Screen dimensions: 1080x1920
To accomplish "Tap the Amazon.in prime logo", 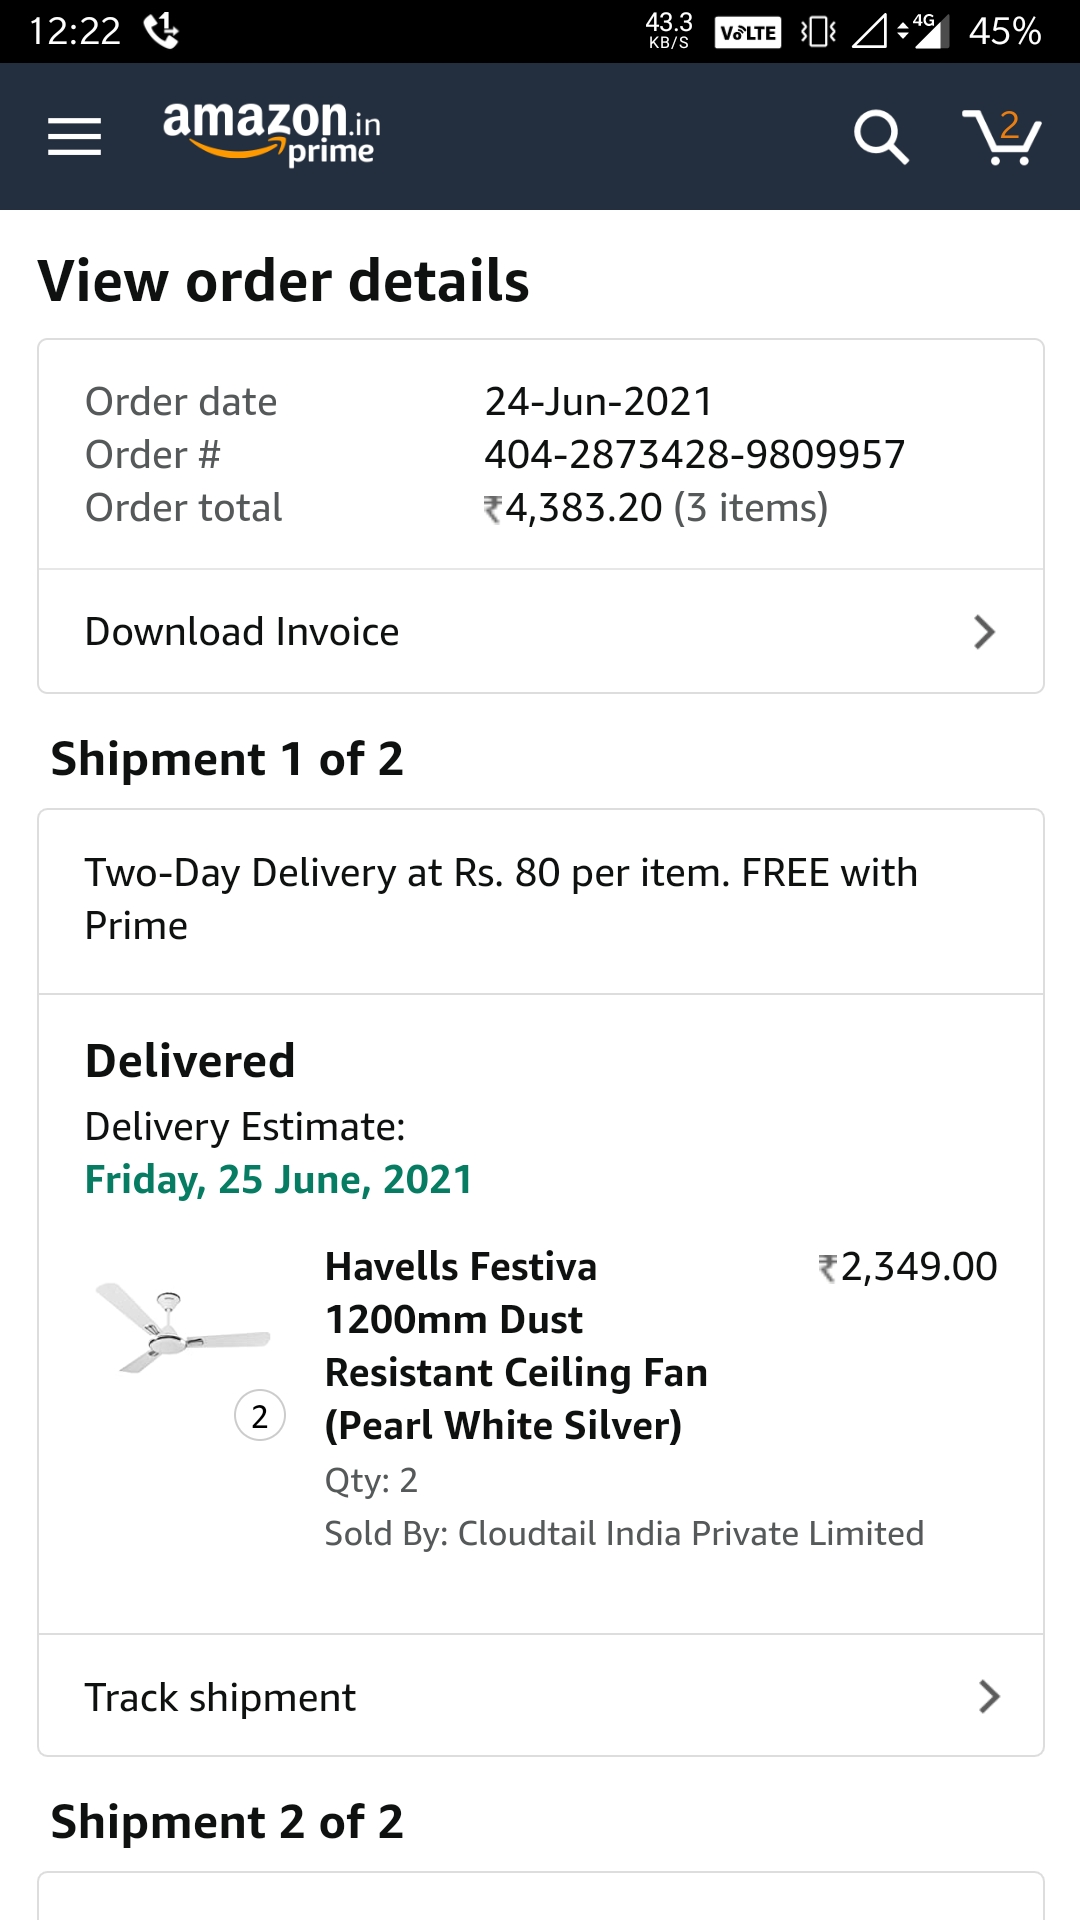I will 271,132.
